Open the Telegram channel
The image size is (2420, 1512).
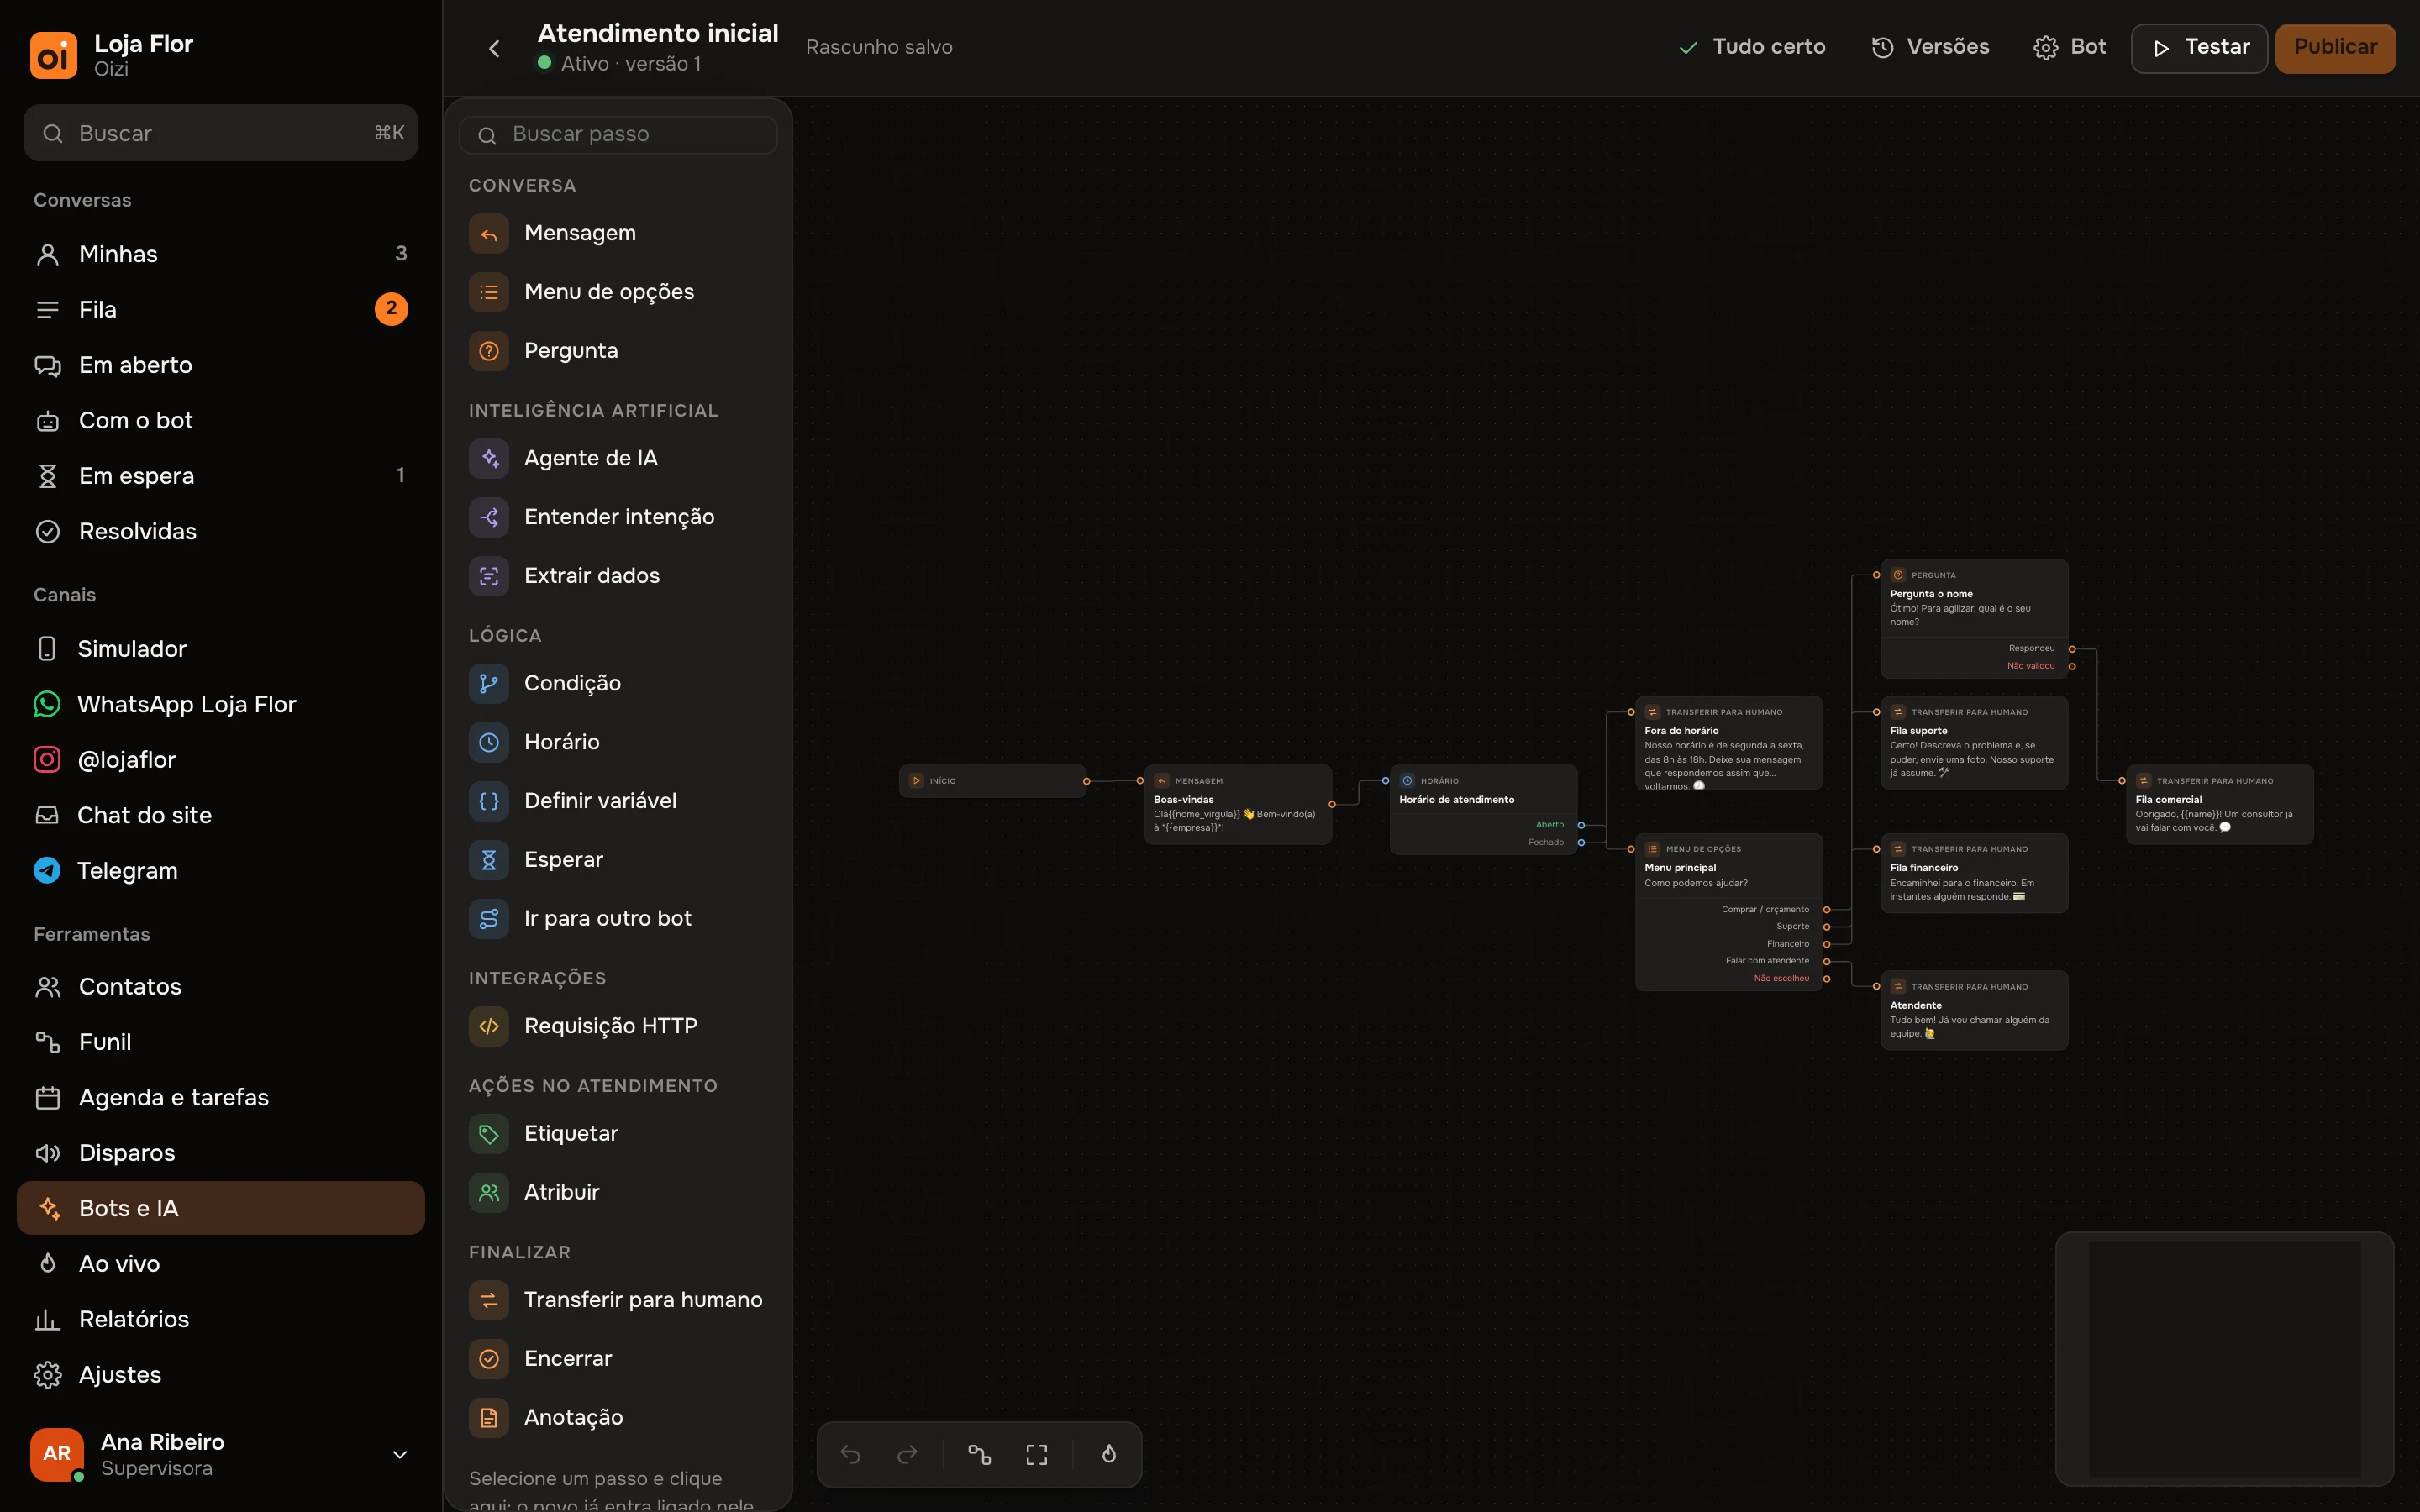point(221,871)
